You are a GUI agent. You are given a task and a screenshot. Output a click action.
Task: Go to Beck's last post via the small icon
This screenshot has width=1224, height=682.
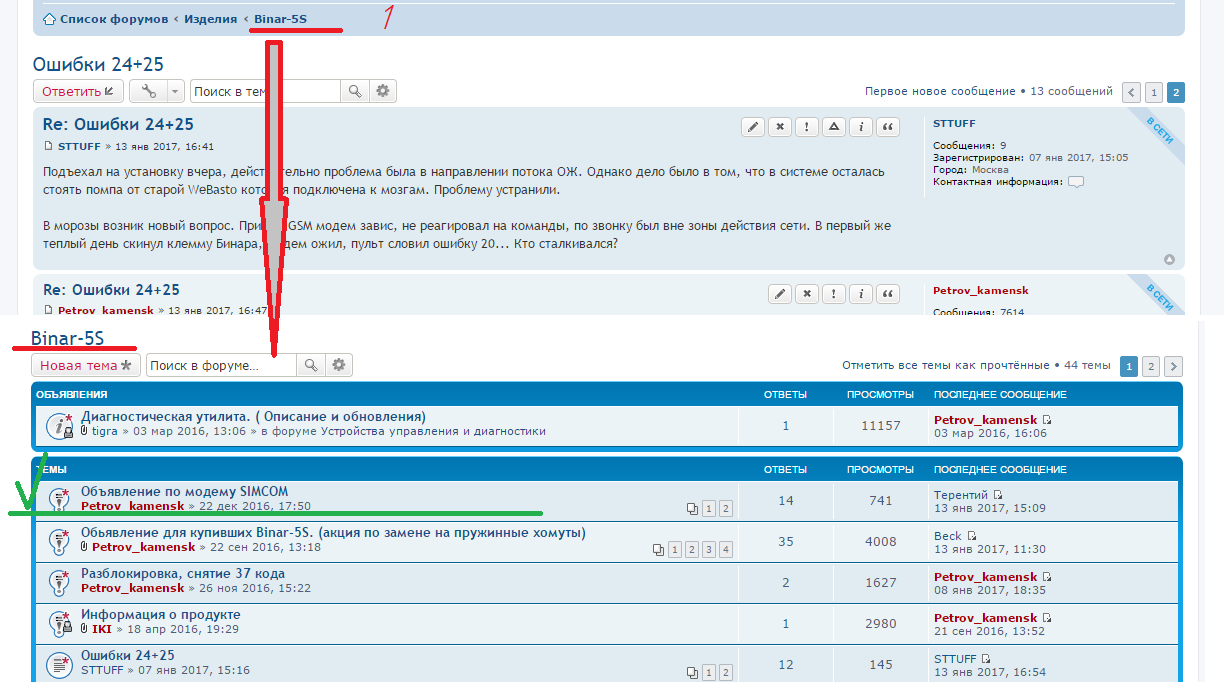coord(971,536)
